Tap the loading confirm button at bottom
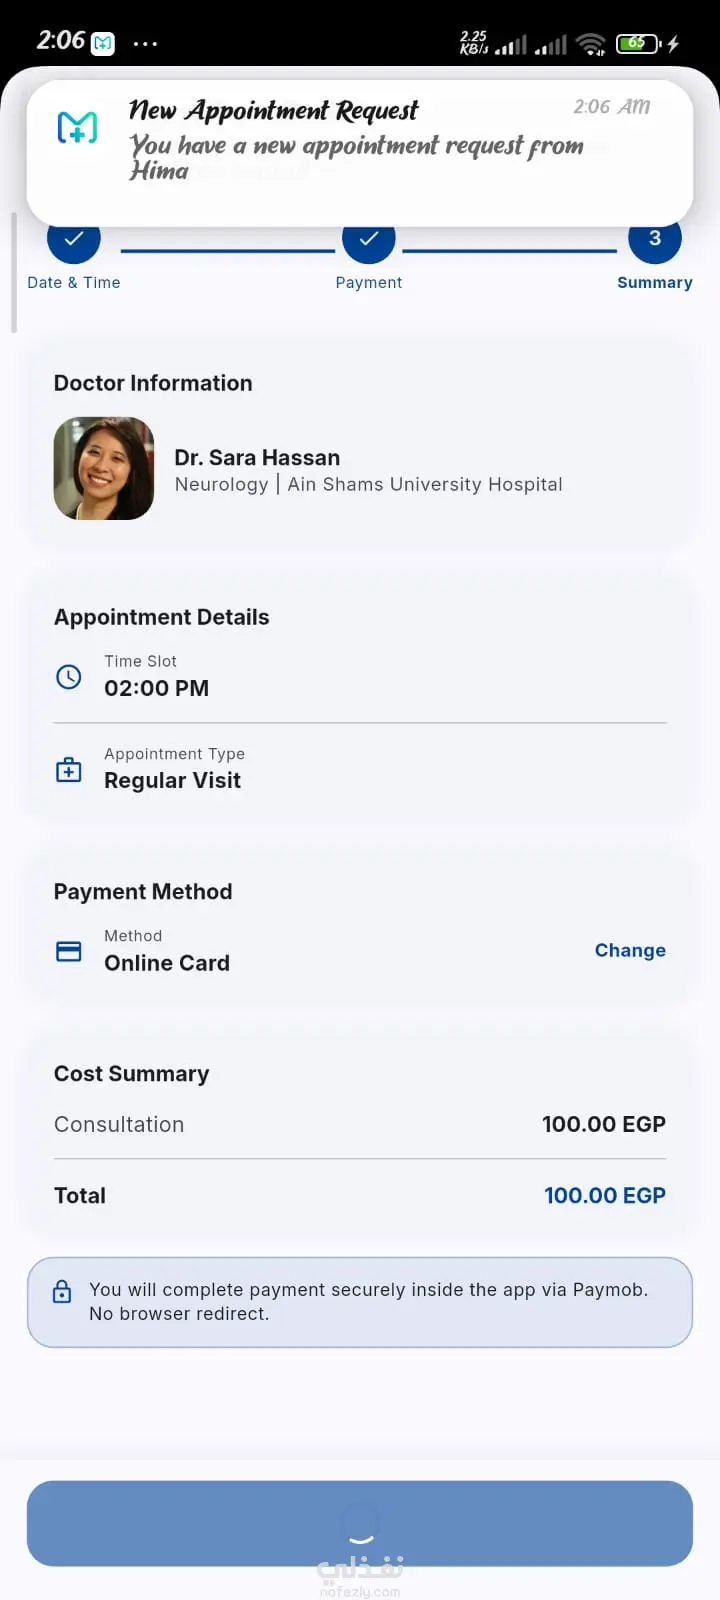The width and height of the screenshot is (720, 1600). [x=360, y=1523]
